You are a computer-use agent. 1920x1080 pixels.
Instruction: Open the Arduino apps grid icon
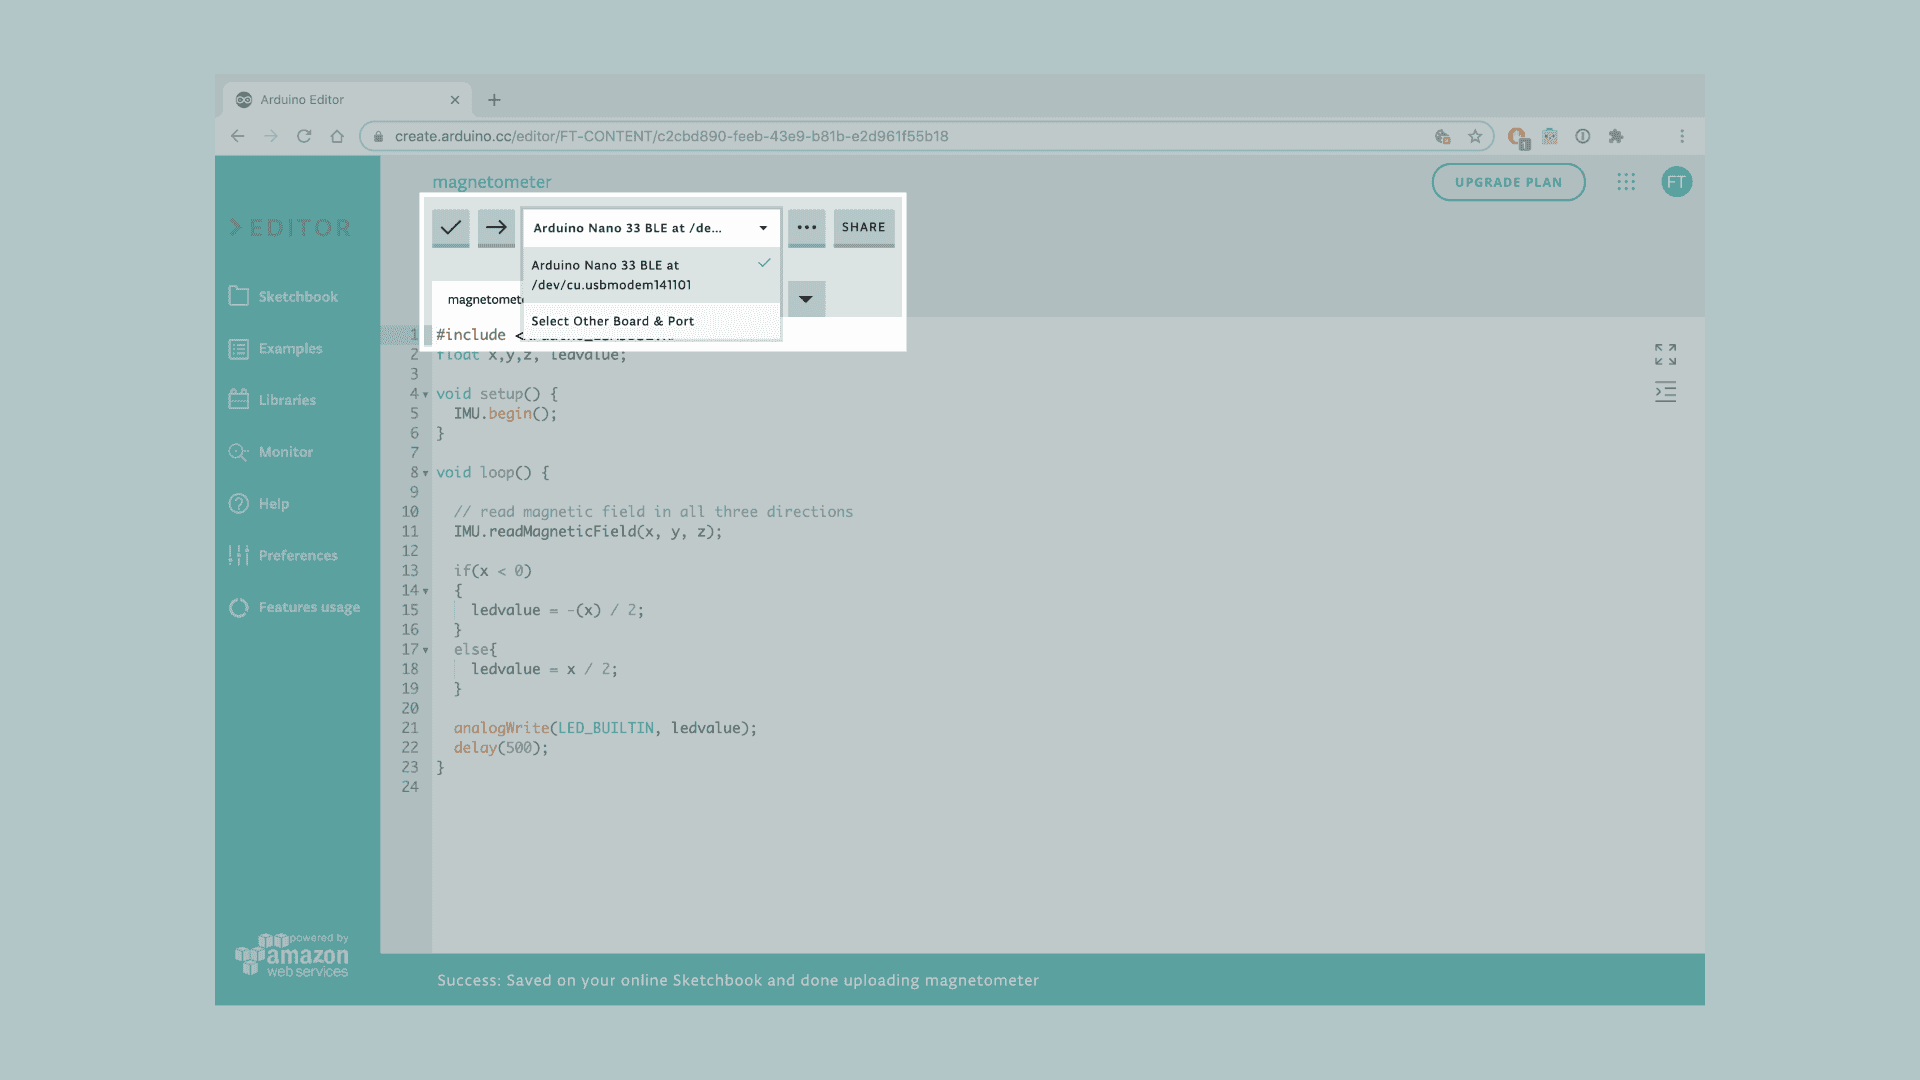(1626, 182)
